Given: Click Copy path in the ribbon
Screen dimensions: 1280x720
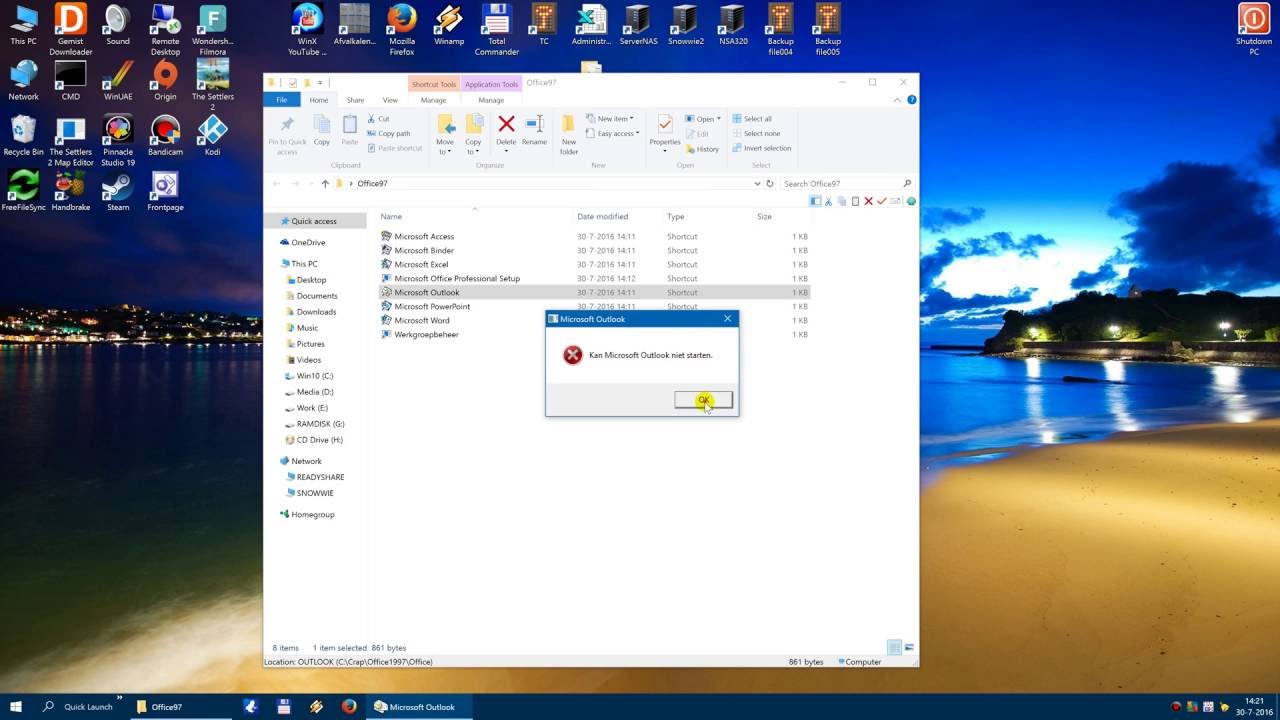Looking at the screenshot, I should [x=390, y=133].
